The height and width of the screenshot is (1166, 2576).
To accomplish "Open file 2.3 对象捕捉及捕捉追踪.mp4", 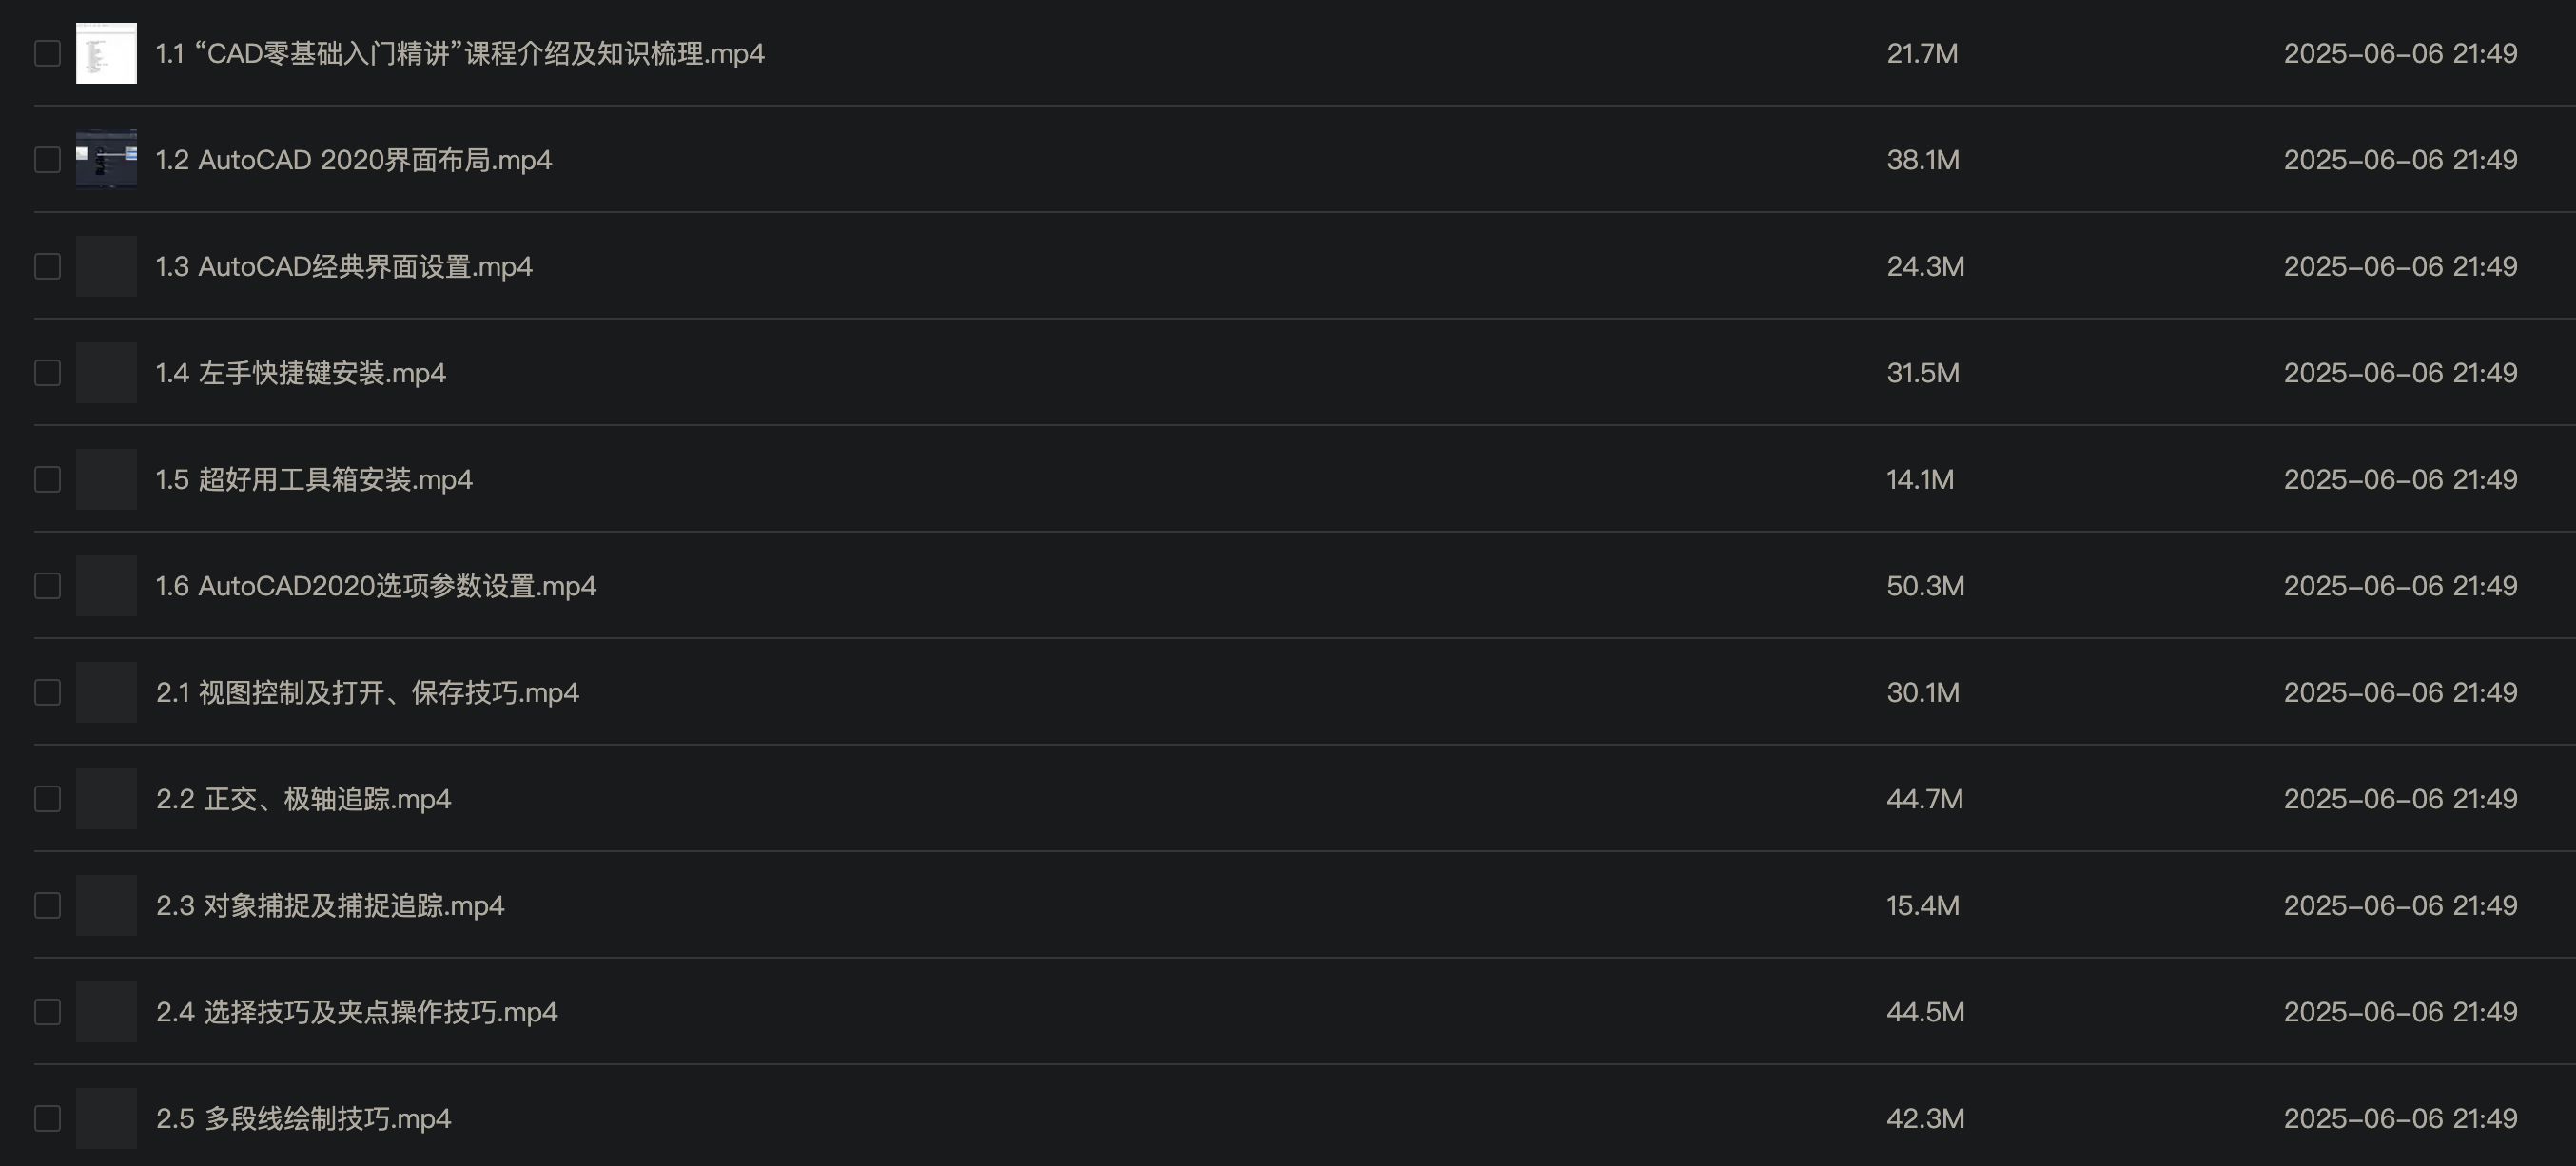I will pyautogui.click(x=330, y=905).
